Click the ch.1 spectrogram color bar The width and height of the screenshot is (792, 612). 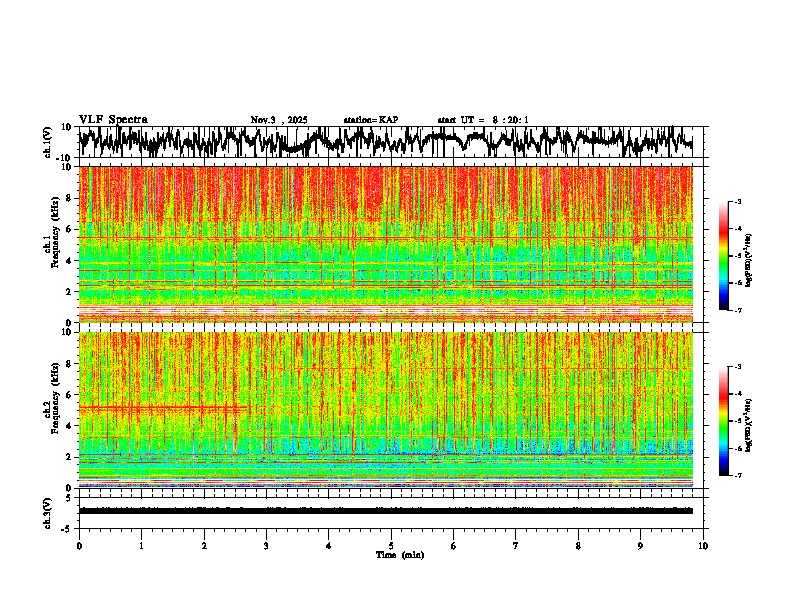[x=723, y=256]
